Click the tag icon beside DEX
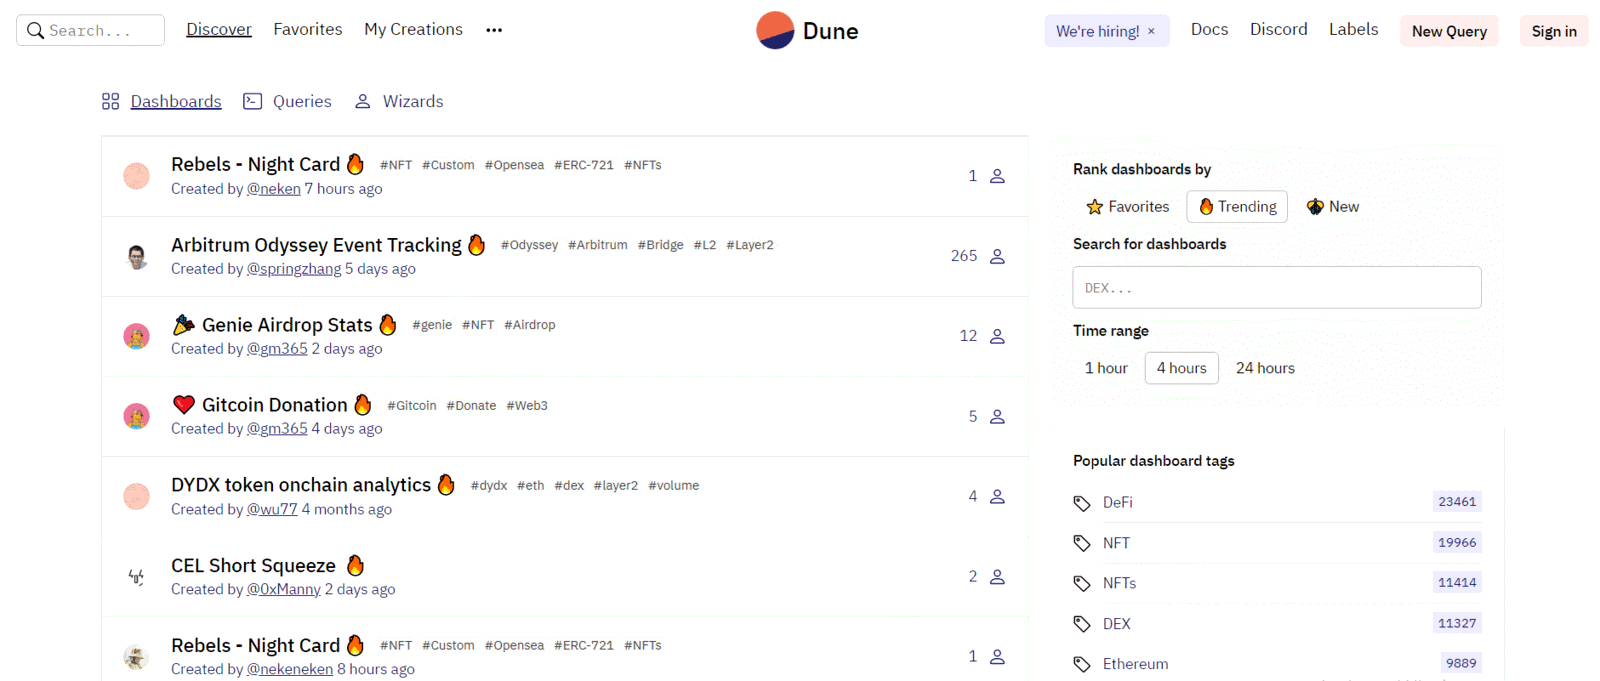The height and width of the screenshot is (681, 1600). (1082, 624)
